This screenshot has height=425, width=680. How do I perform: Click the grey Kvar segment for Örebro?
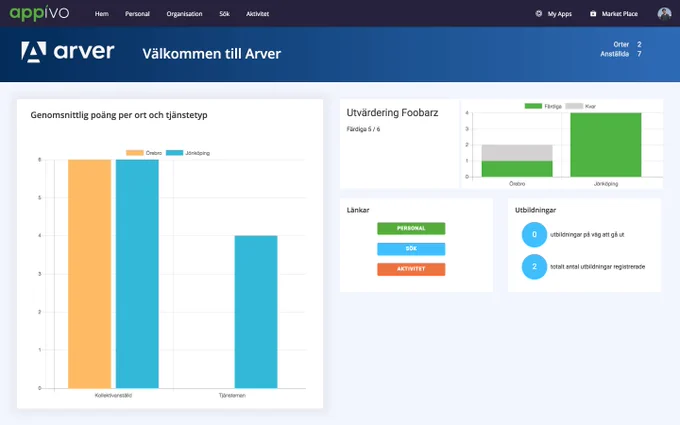coord(517,153)
